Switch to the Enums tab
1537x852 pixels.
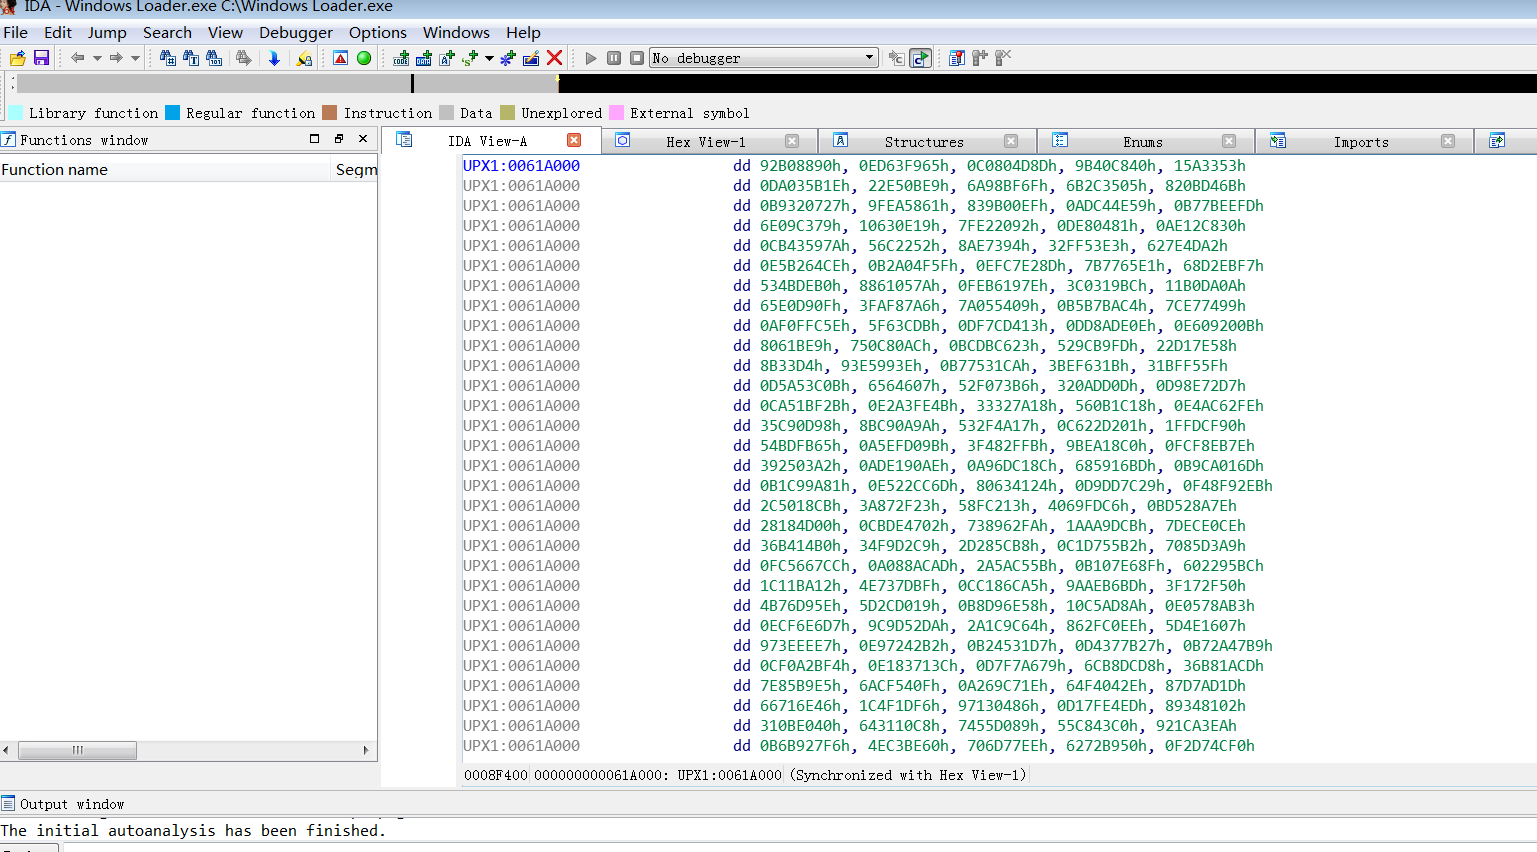pyautogui.click(x=1143, y=142)
